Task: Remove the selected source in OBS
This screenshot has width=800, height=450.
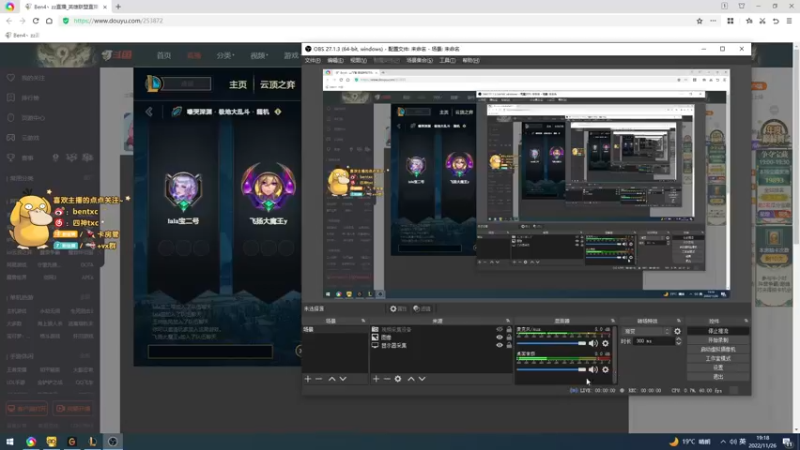Action: (x=387, y=379)
